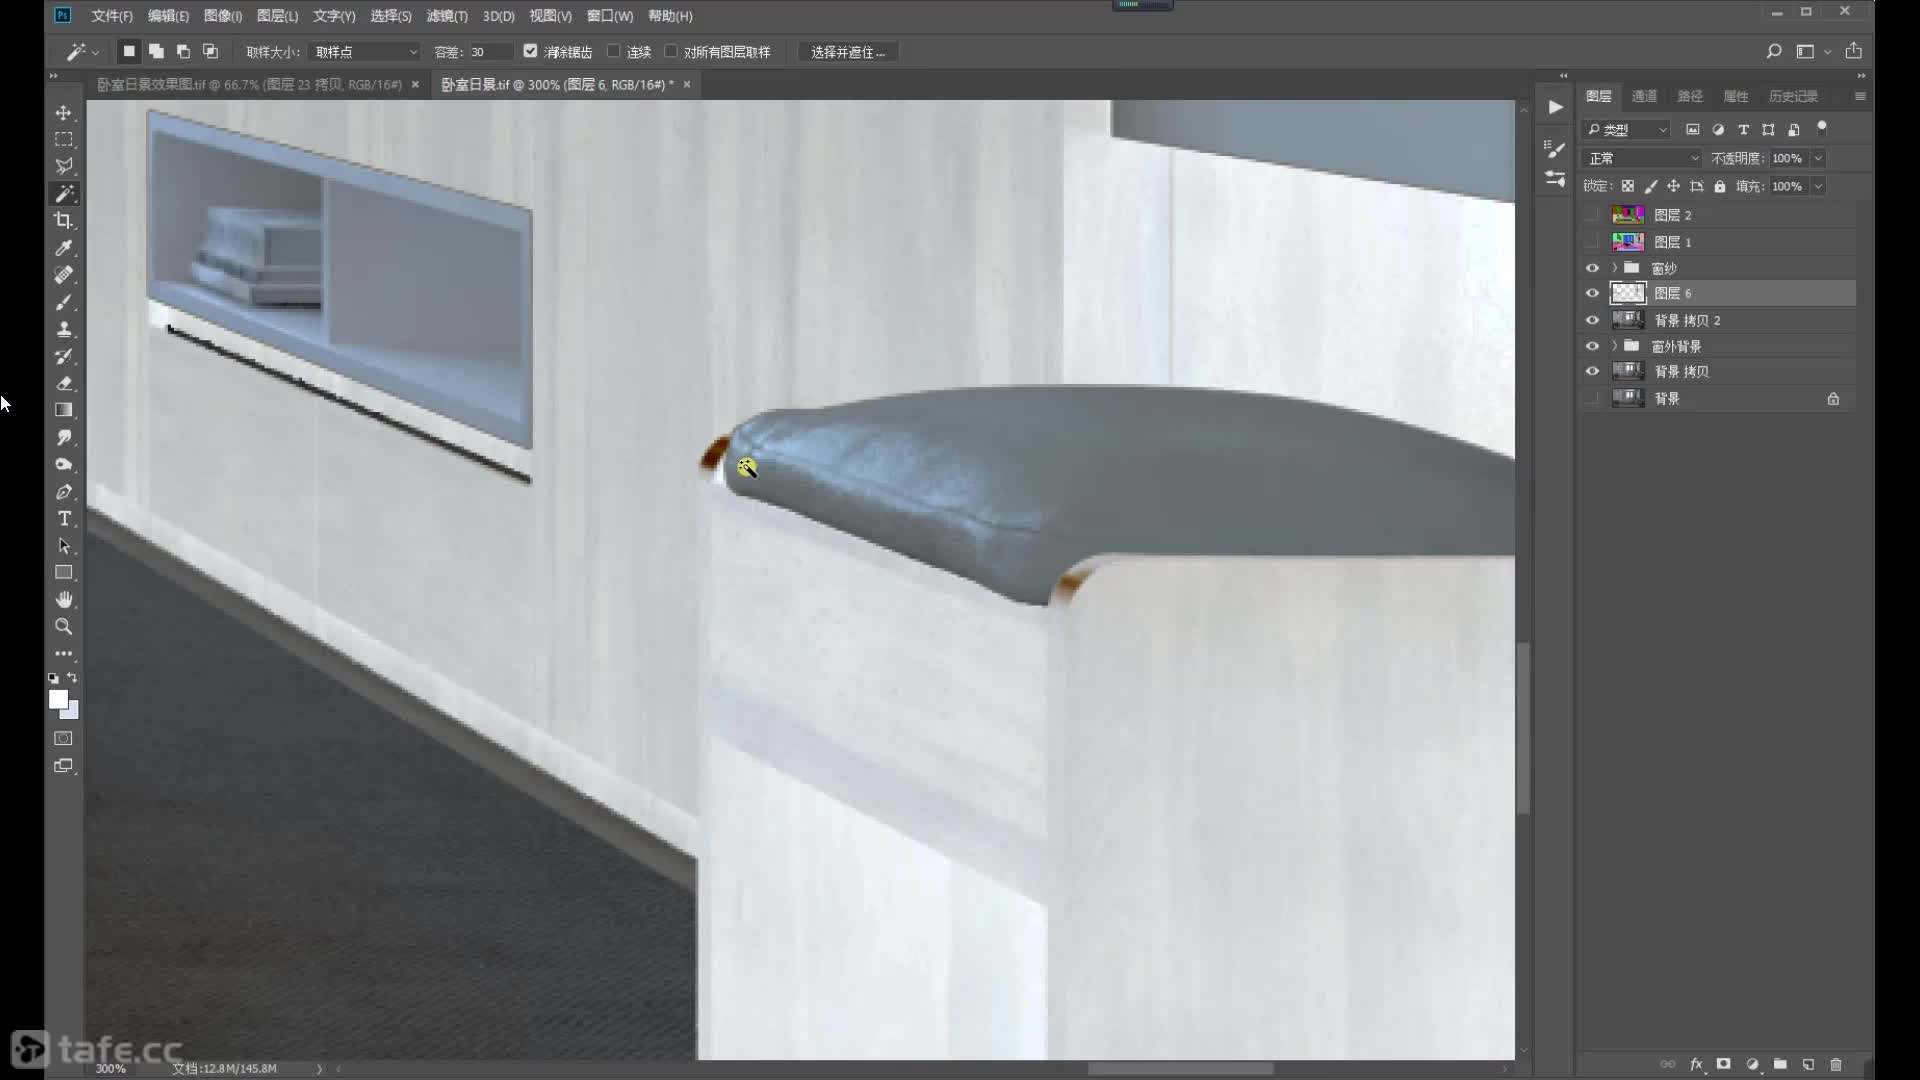
Task: Switch to the 通道 channels tab
Action: tap(1644, 96)
